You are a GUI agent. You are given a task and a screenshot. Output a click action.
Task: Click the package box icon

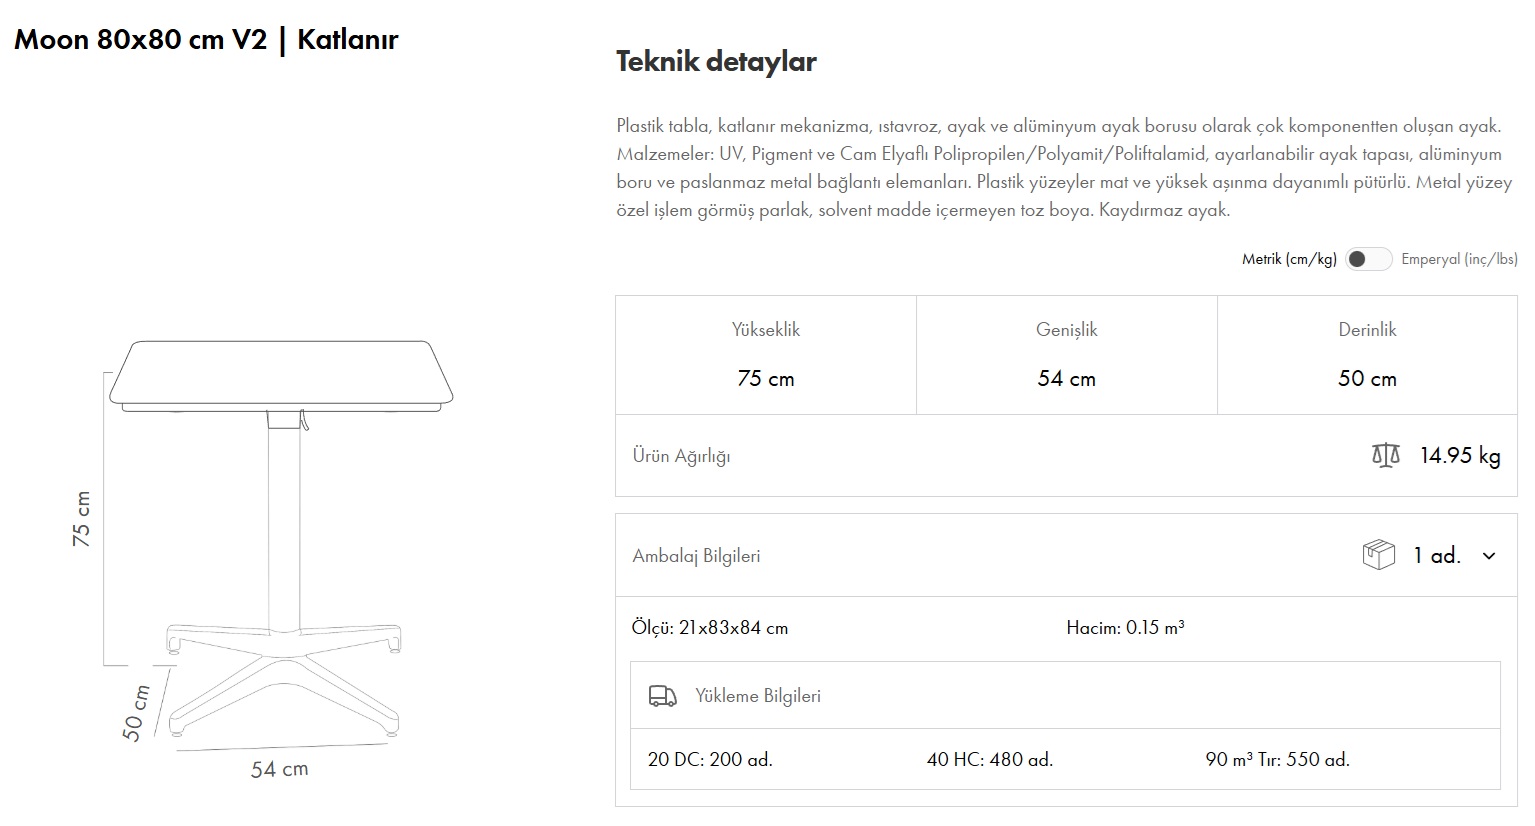[1378, 555]
